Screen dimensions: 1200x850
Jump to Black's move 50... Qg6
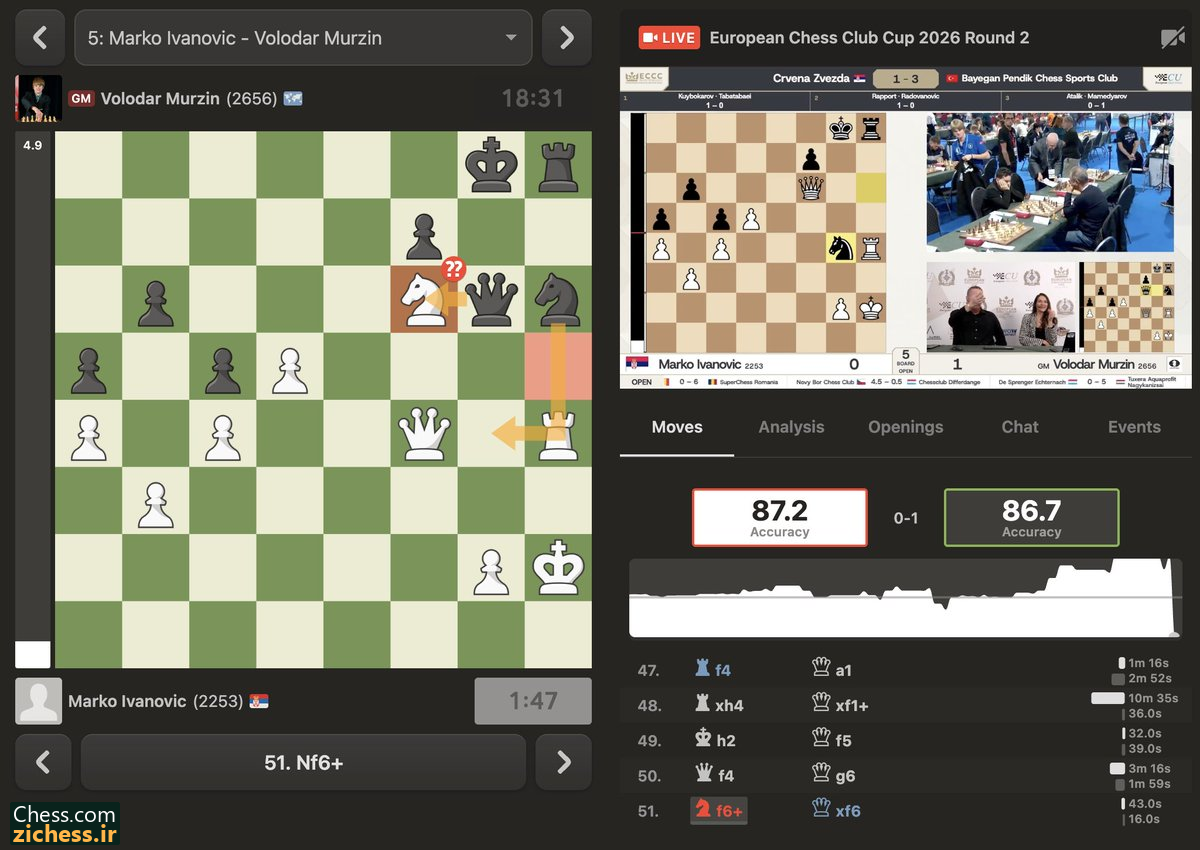835,776
